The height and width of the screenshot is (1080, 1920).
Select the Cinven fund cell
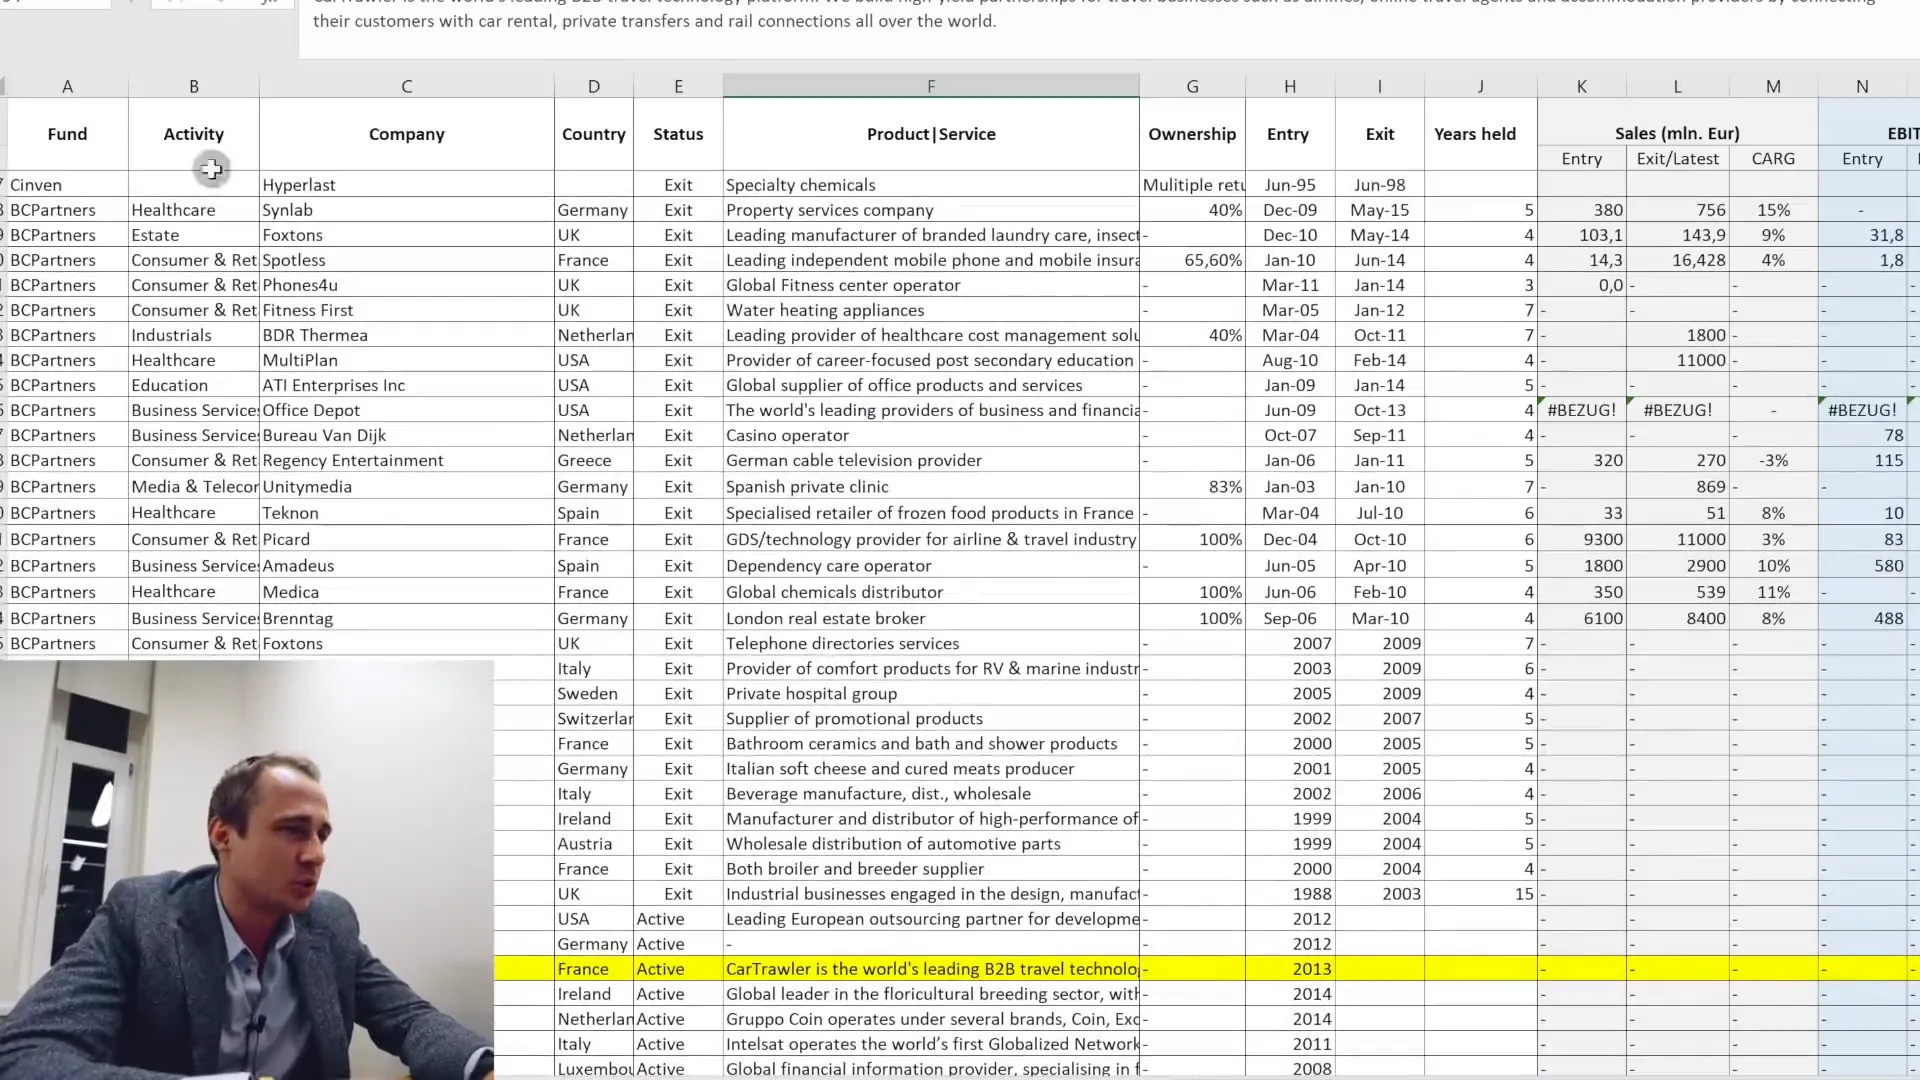click(x=67, y=184)
